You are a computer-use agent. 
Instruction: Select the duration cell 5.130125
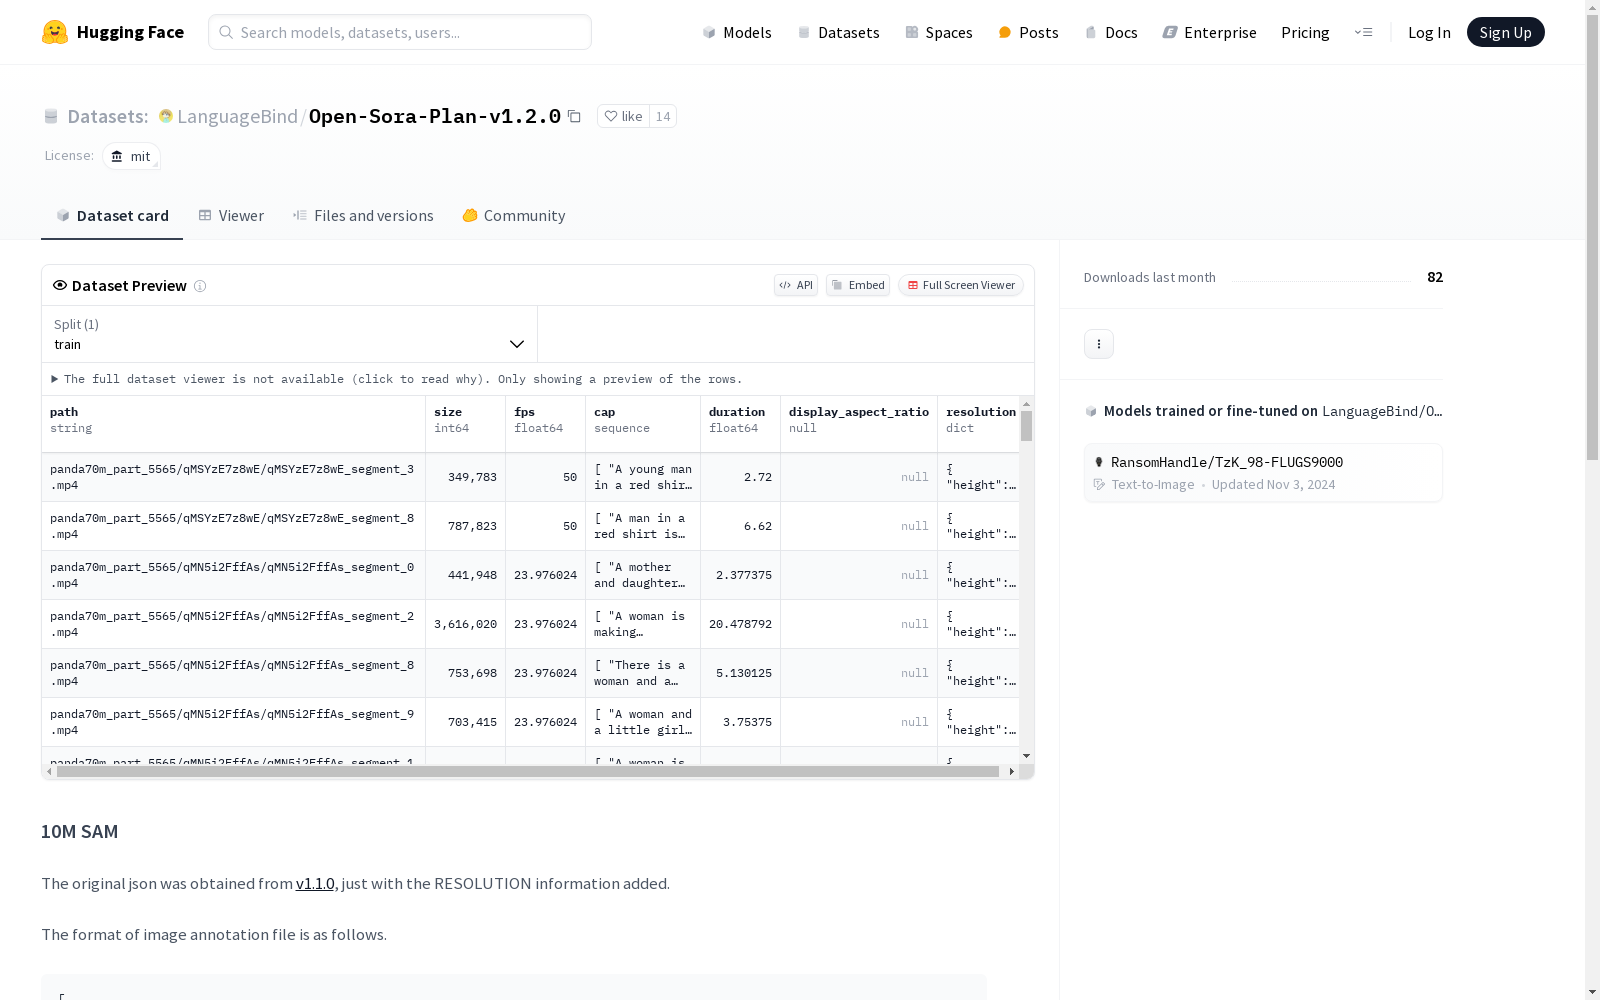click(741, 673)
